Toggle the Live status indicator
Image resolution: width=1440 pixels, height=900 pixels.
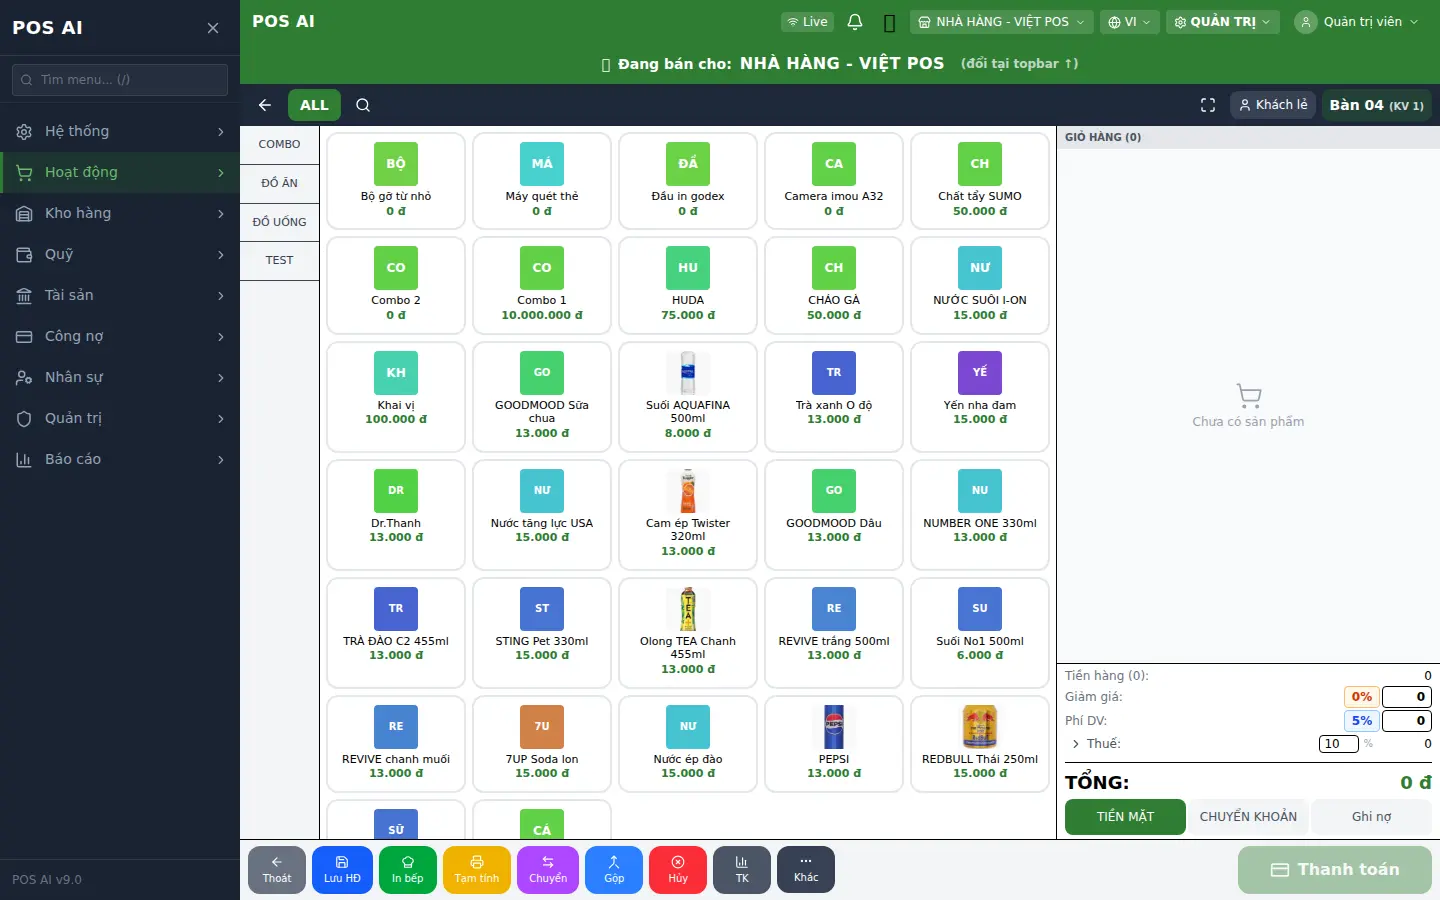808,22
